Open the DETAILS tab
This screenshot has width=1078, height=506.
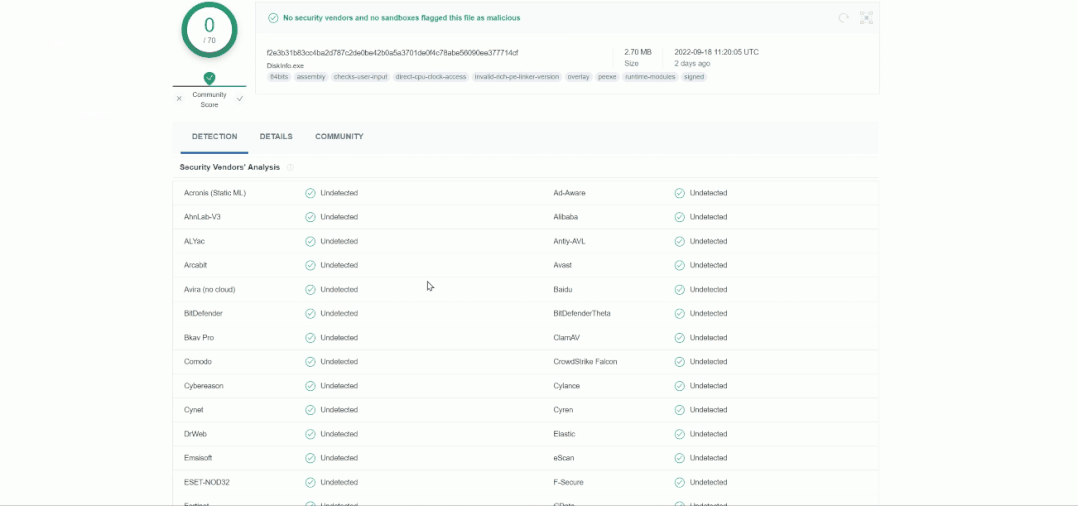coord(276,137)
